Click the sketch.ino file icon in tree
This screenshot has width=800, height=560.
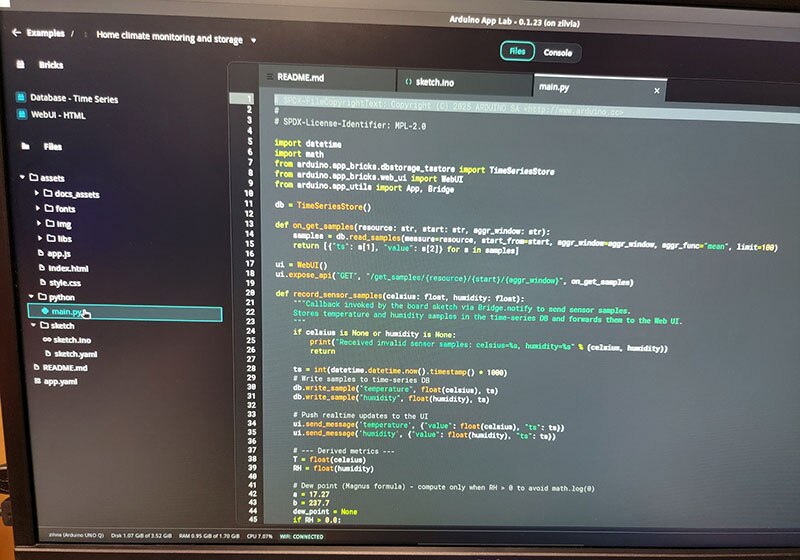47,340
